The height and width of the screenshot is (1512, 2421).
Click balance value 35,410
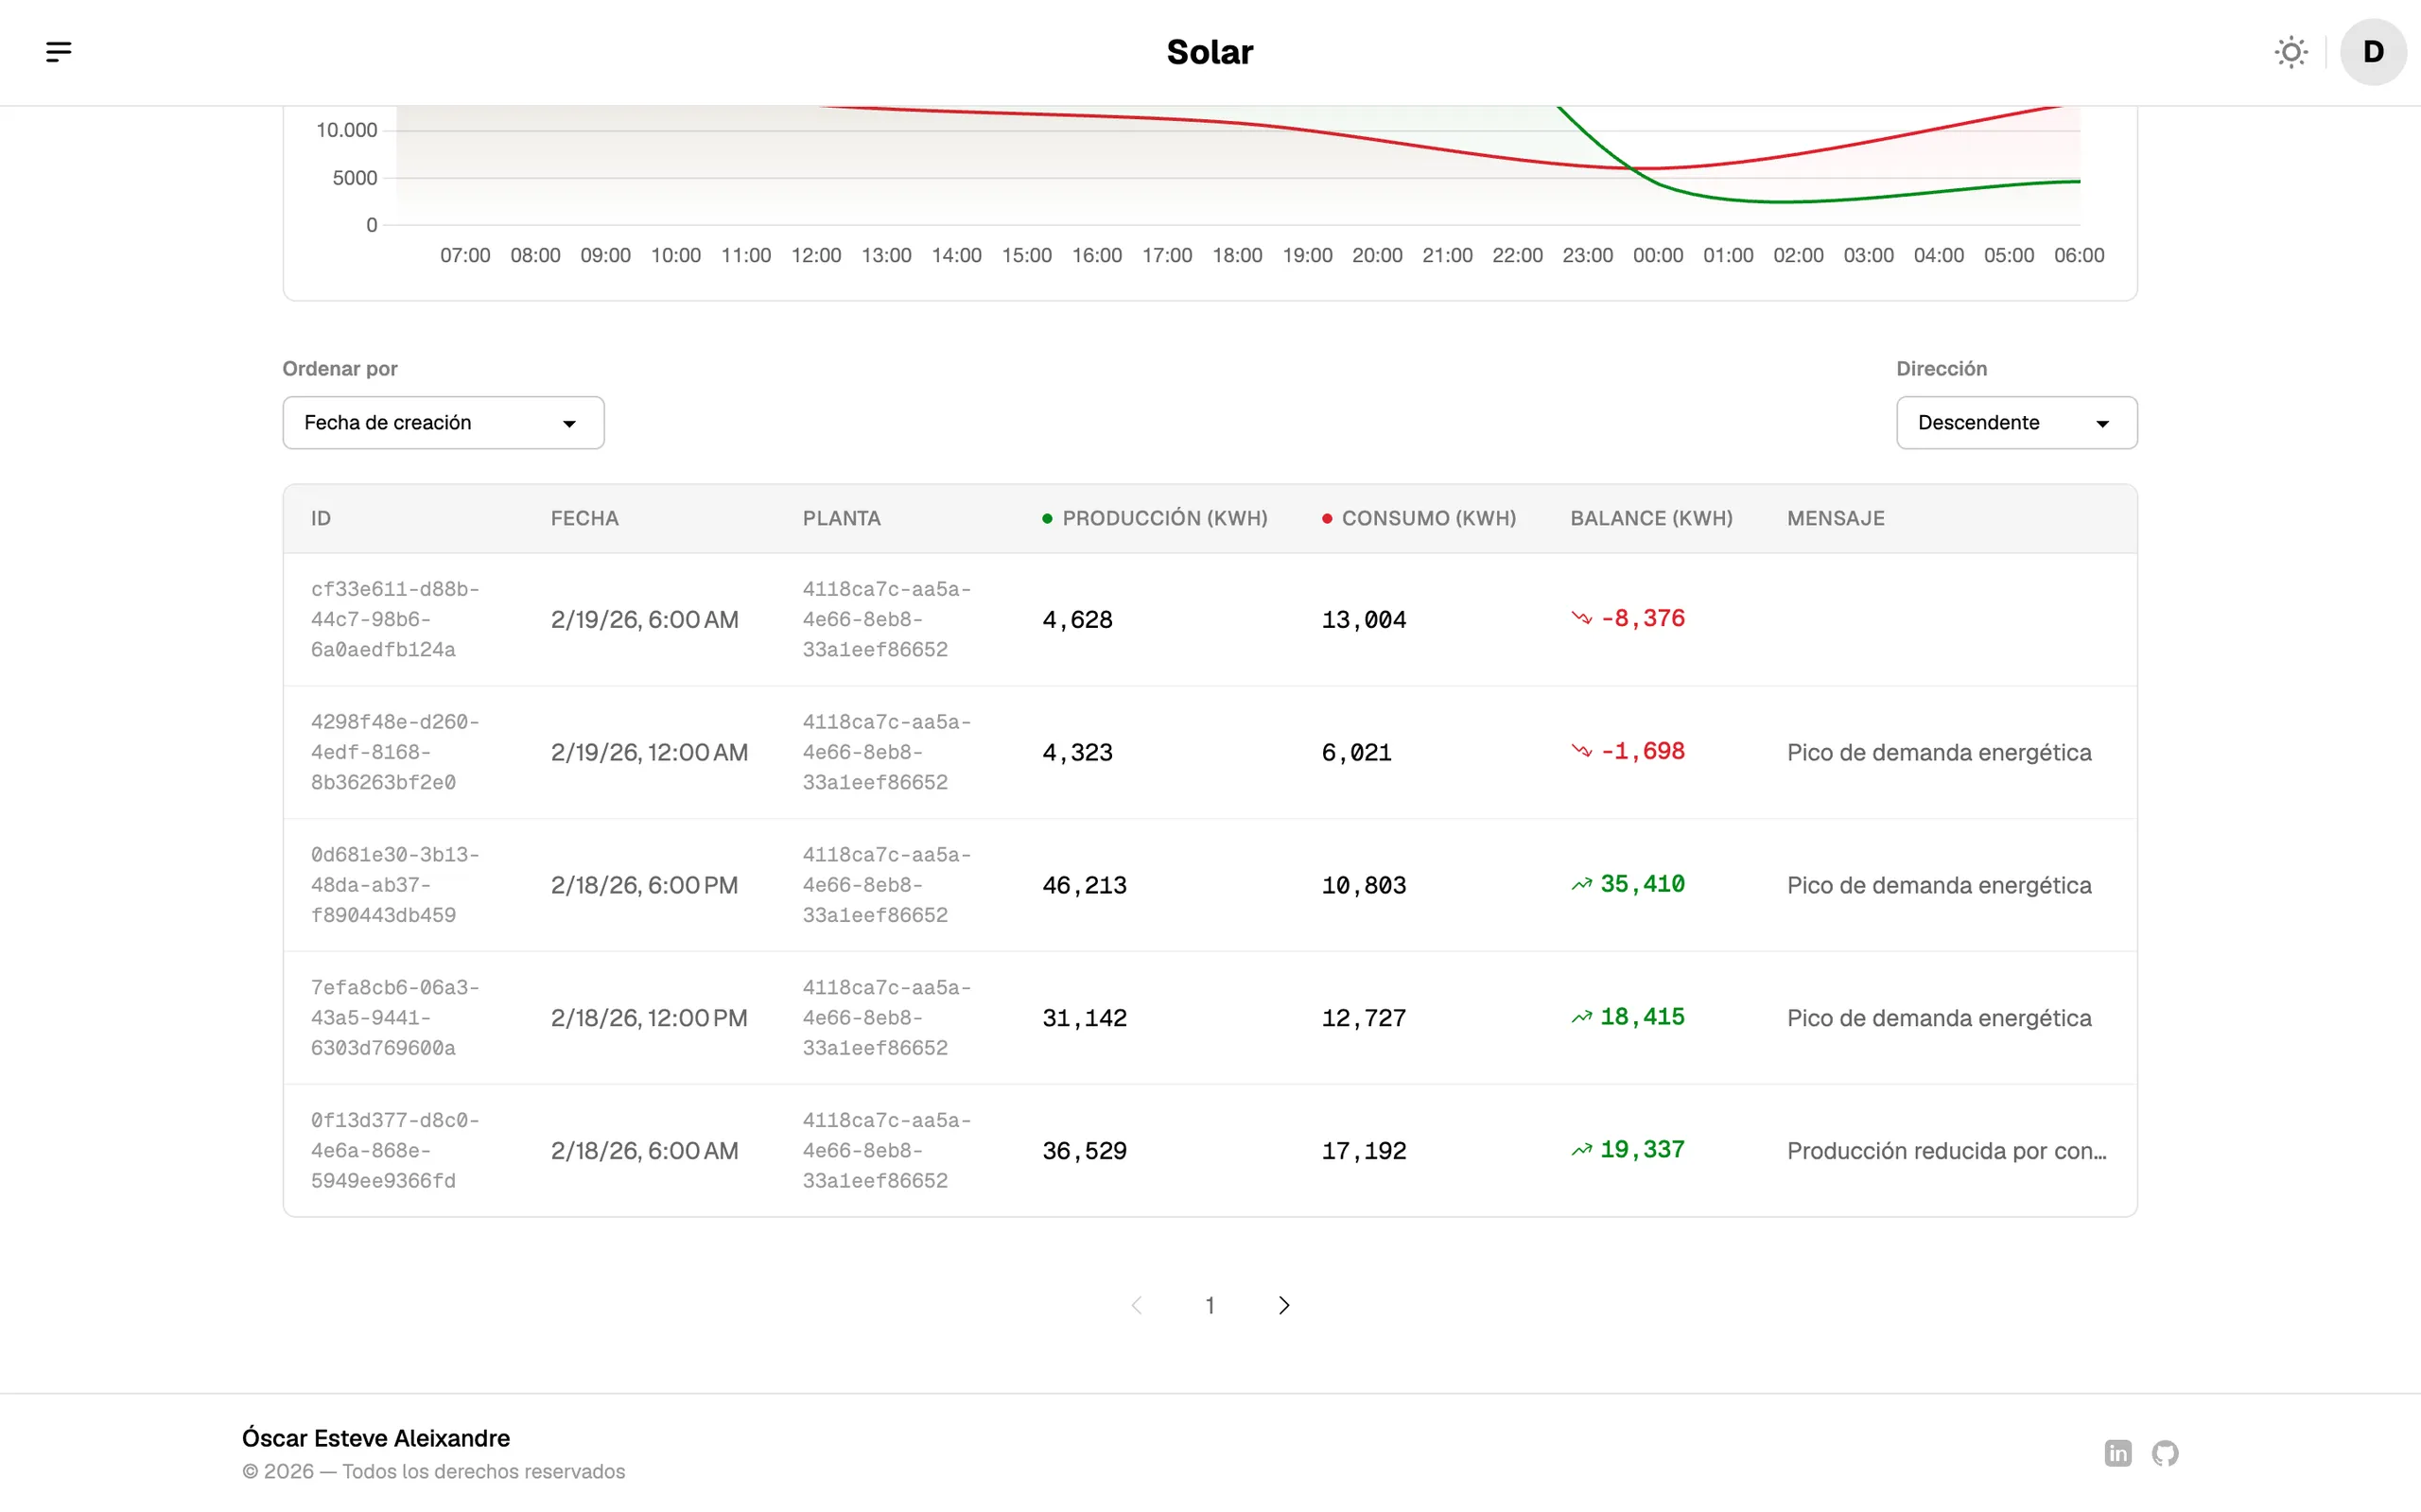[1642, 884]
